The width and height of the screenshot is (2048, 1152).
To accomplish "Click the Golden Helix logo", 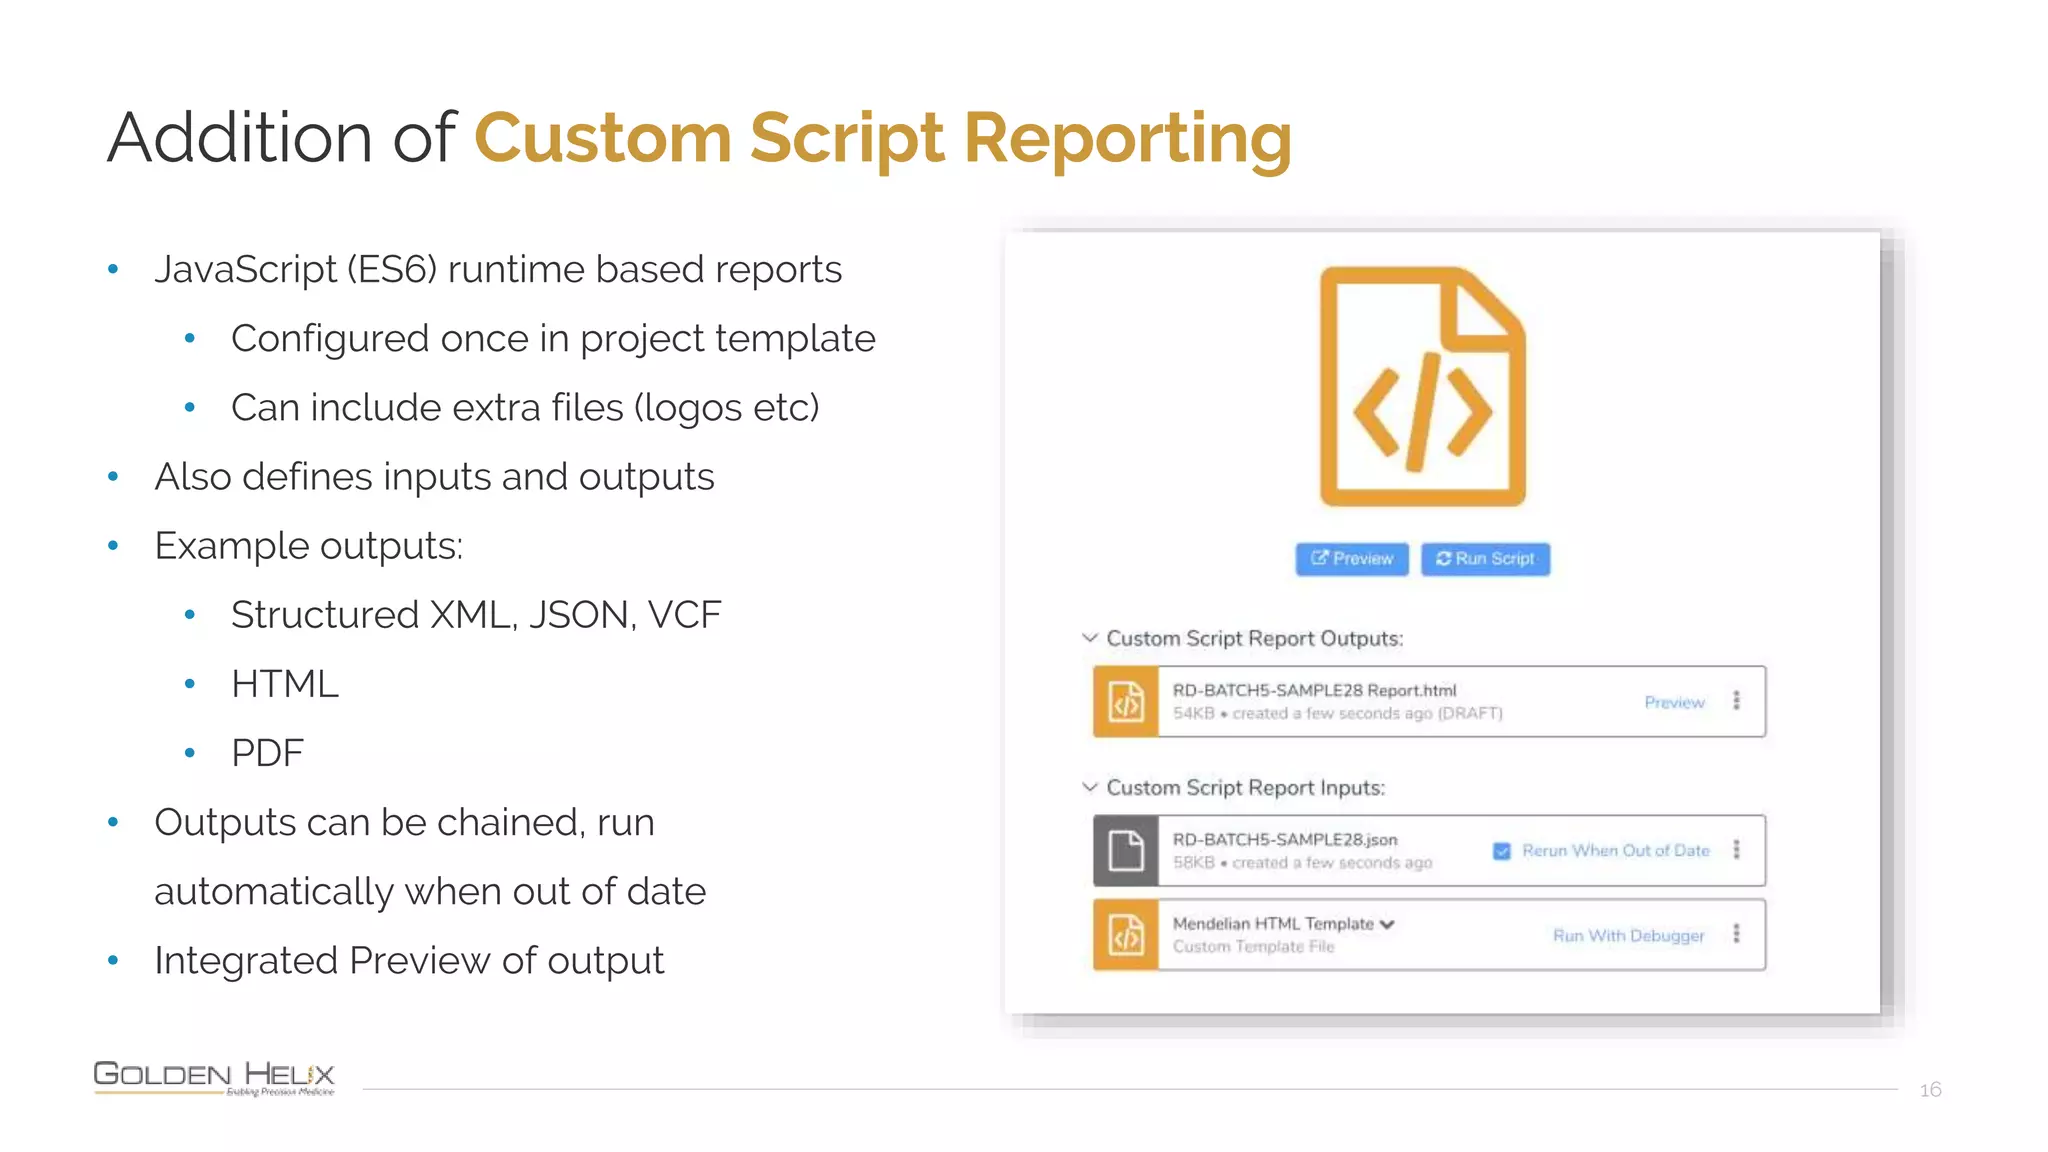I will 214,1077.
